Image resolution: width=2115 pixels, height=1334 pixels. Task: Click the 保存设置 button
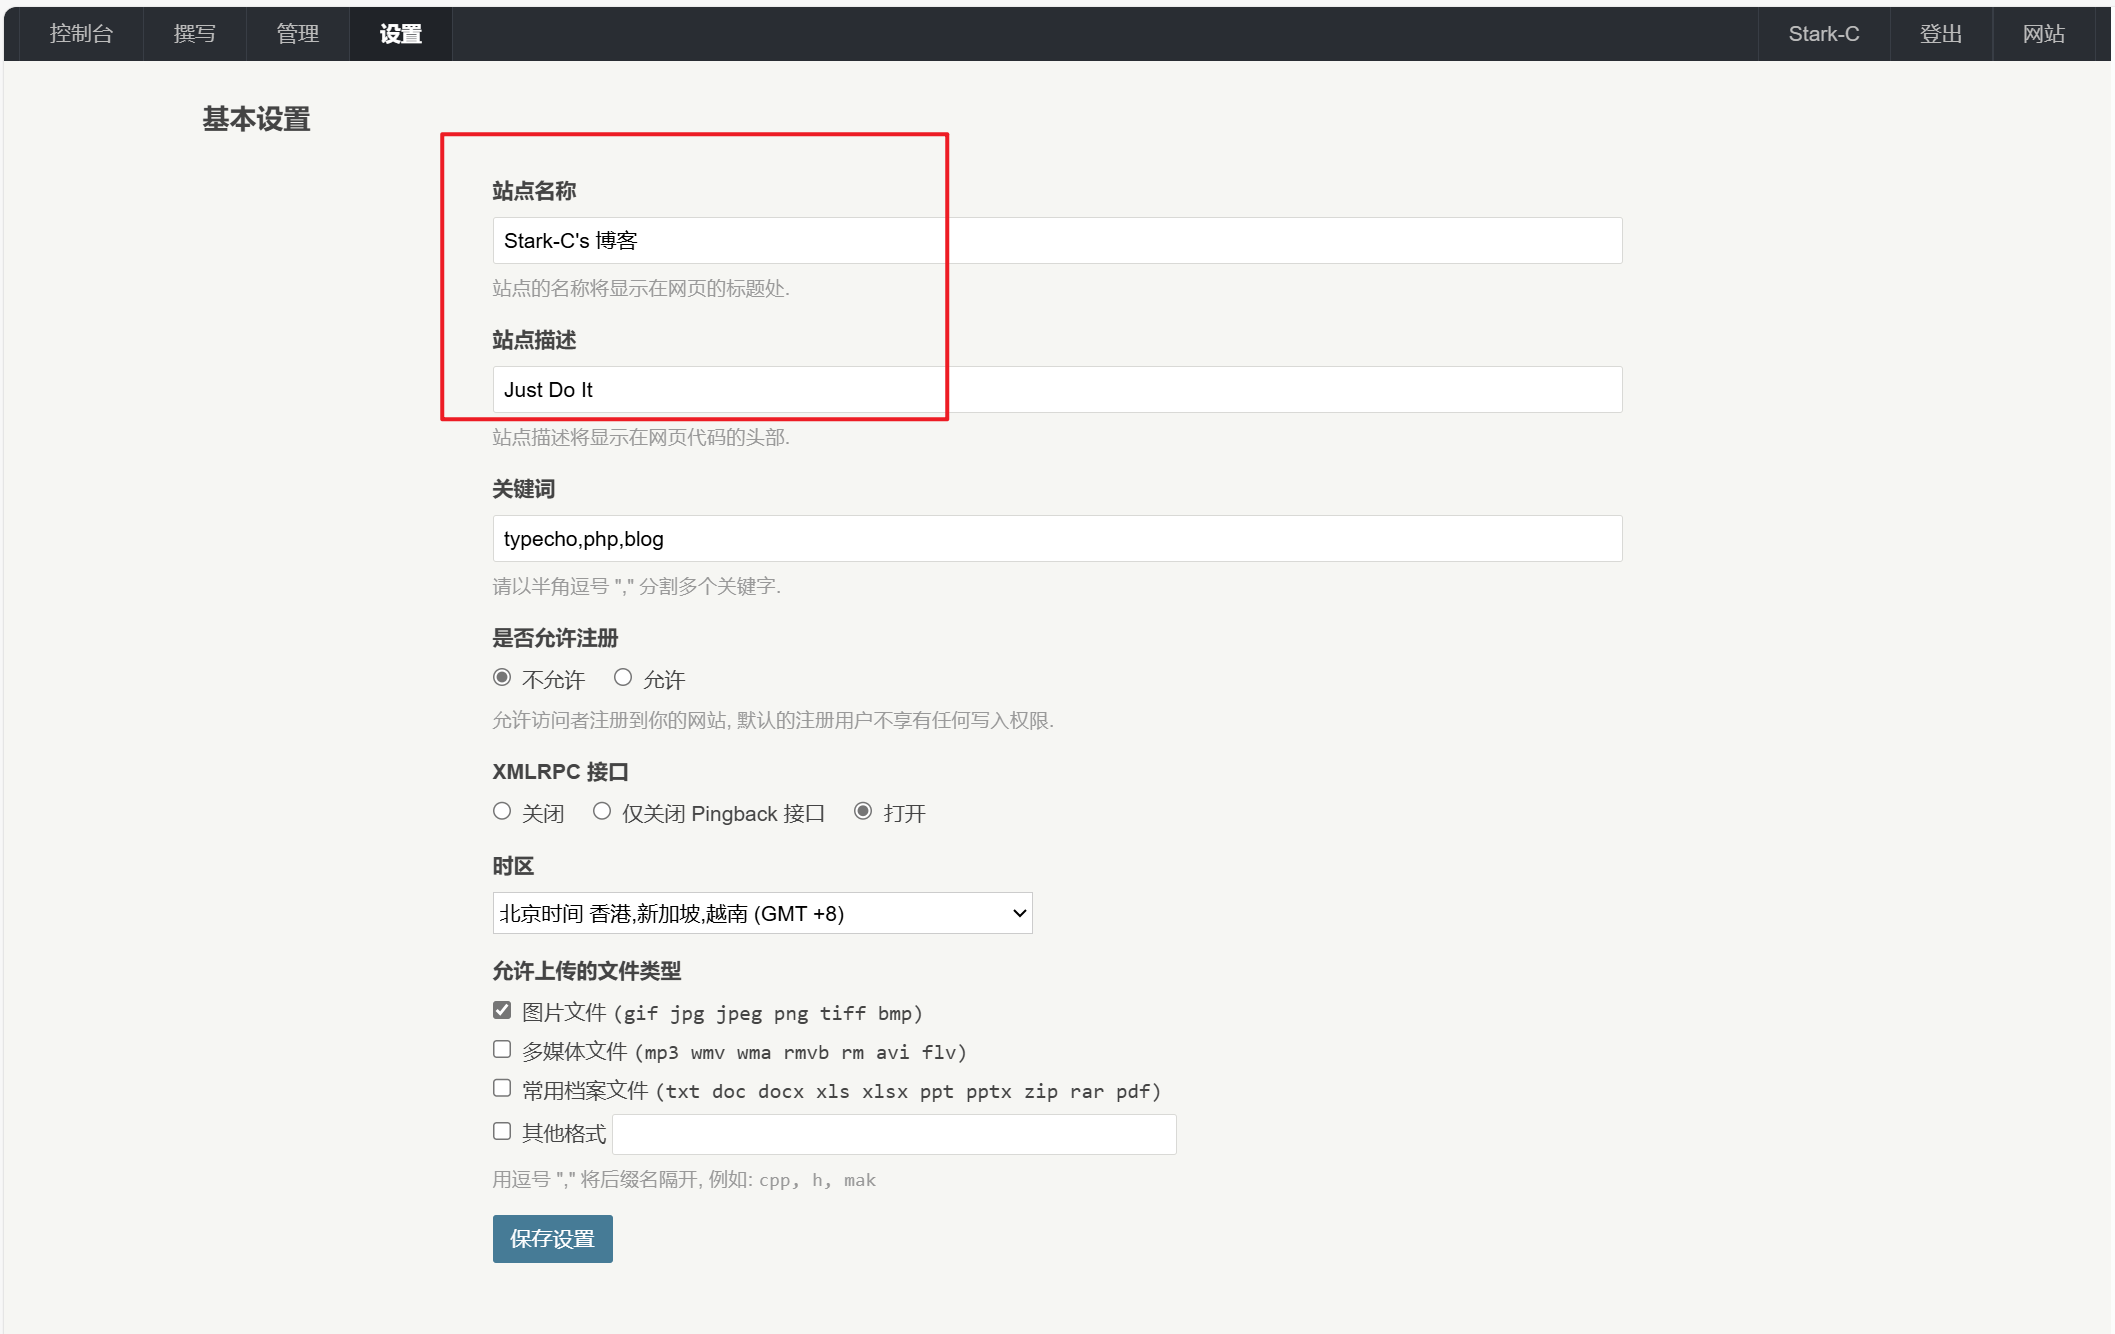click(552, 1239)
